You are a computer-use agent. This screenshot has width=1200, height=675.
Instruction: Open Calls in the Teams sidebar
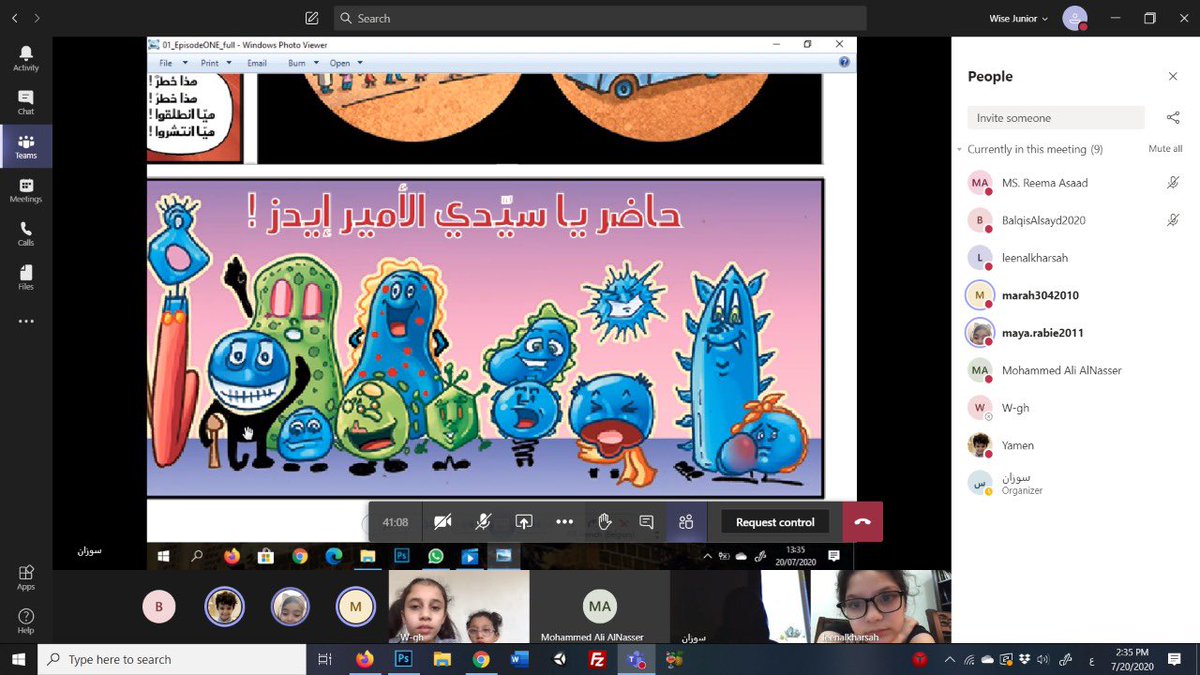pos(26,234)
